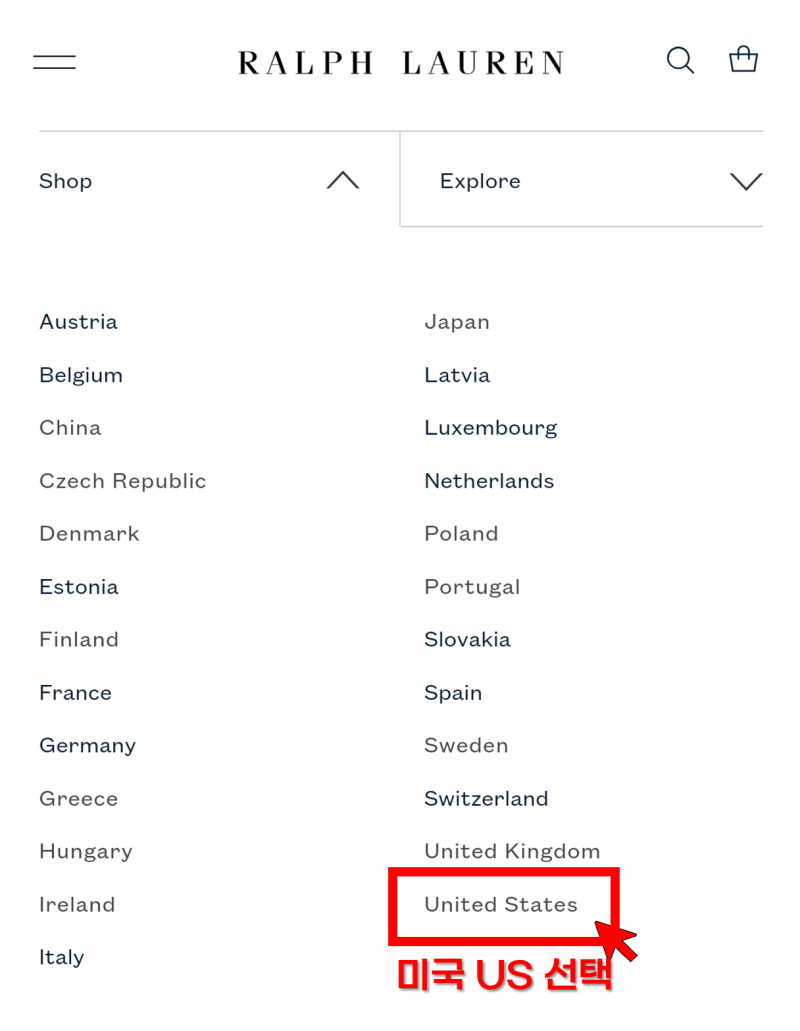Choose United Kingdom country link
Viewport: 800px width, 1031px height.
512,851
